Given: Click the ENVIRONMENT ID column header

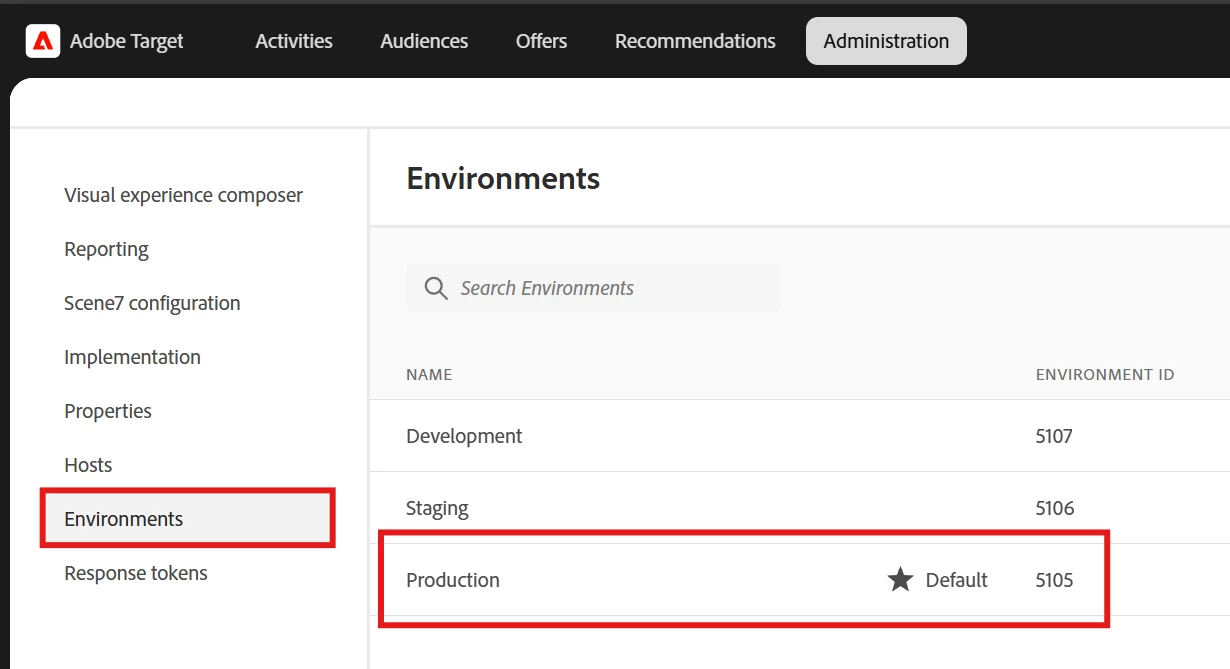Looking at the screenshot, I should pyautogui.click(x=1105, y=375).
